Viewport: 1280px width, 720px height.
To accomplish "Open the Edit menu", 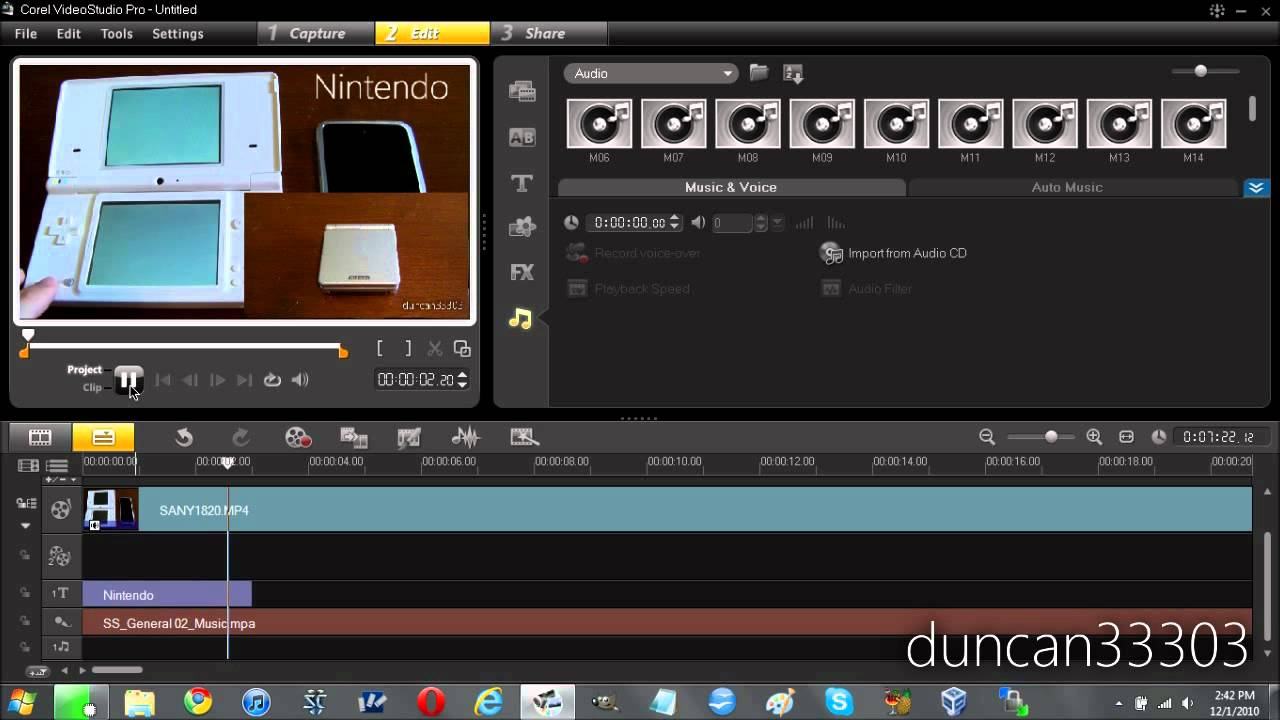I will [68, 34].
